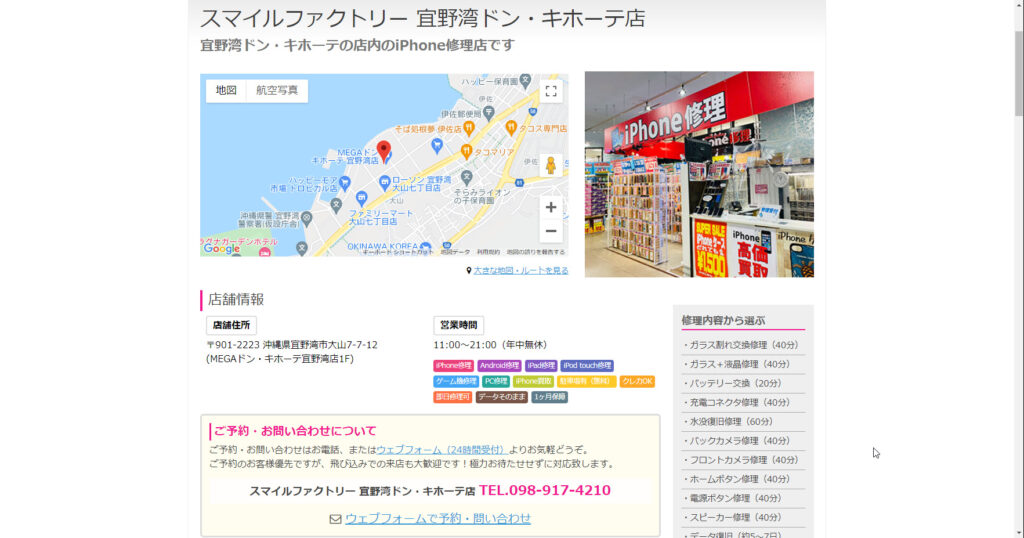Click the タコマリア restaurant marker

pyautogui.click(x=466, y=151)
